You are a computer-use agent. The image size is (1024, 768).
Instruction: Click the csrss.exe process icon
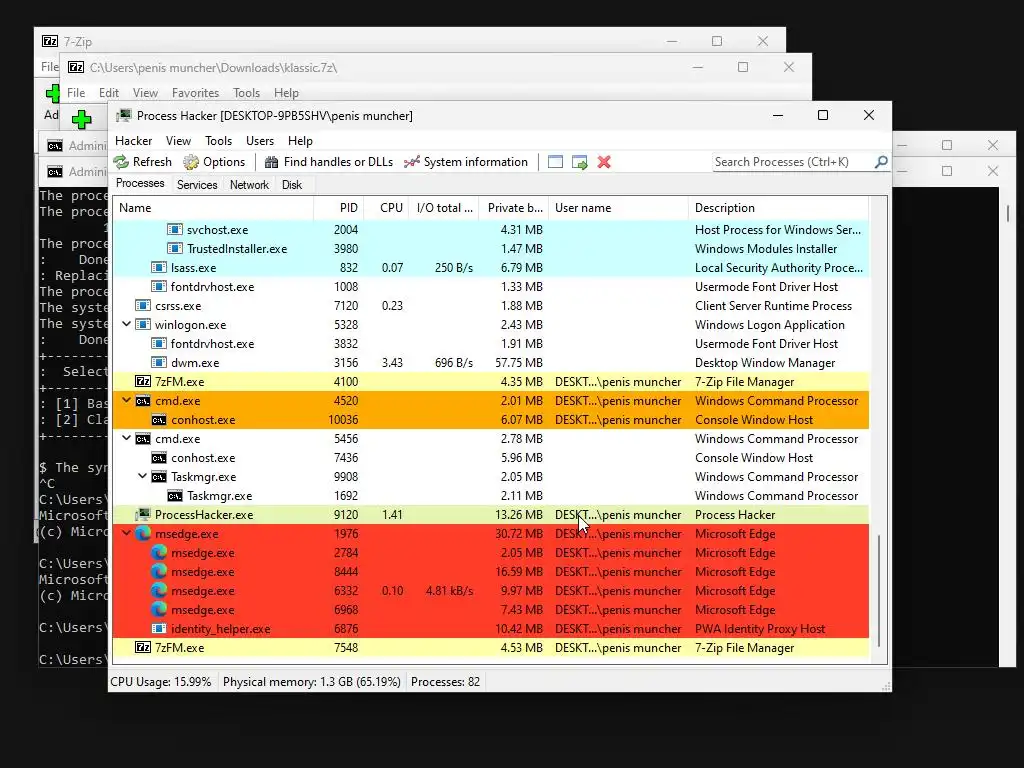coord(142,305)
